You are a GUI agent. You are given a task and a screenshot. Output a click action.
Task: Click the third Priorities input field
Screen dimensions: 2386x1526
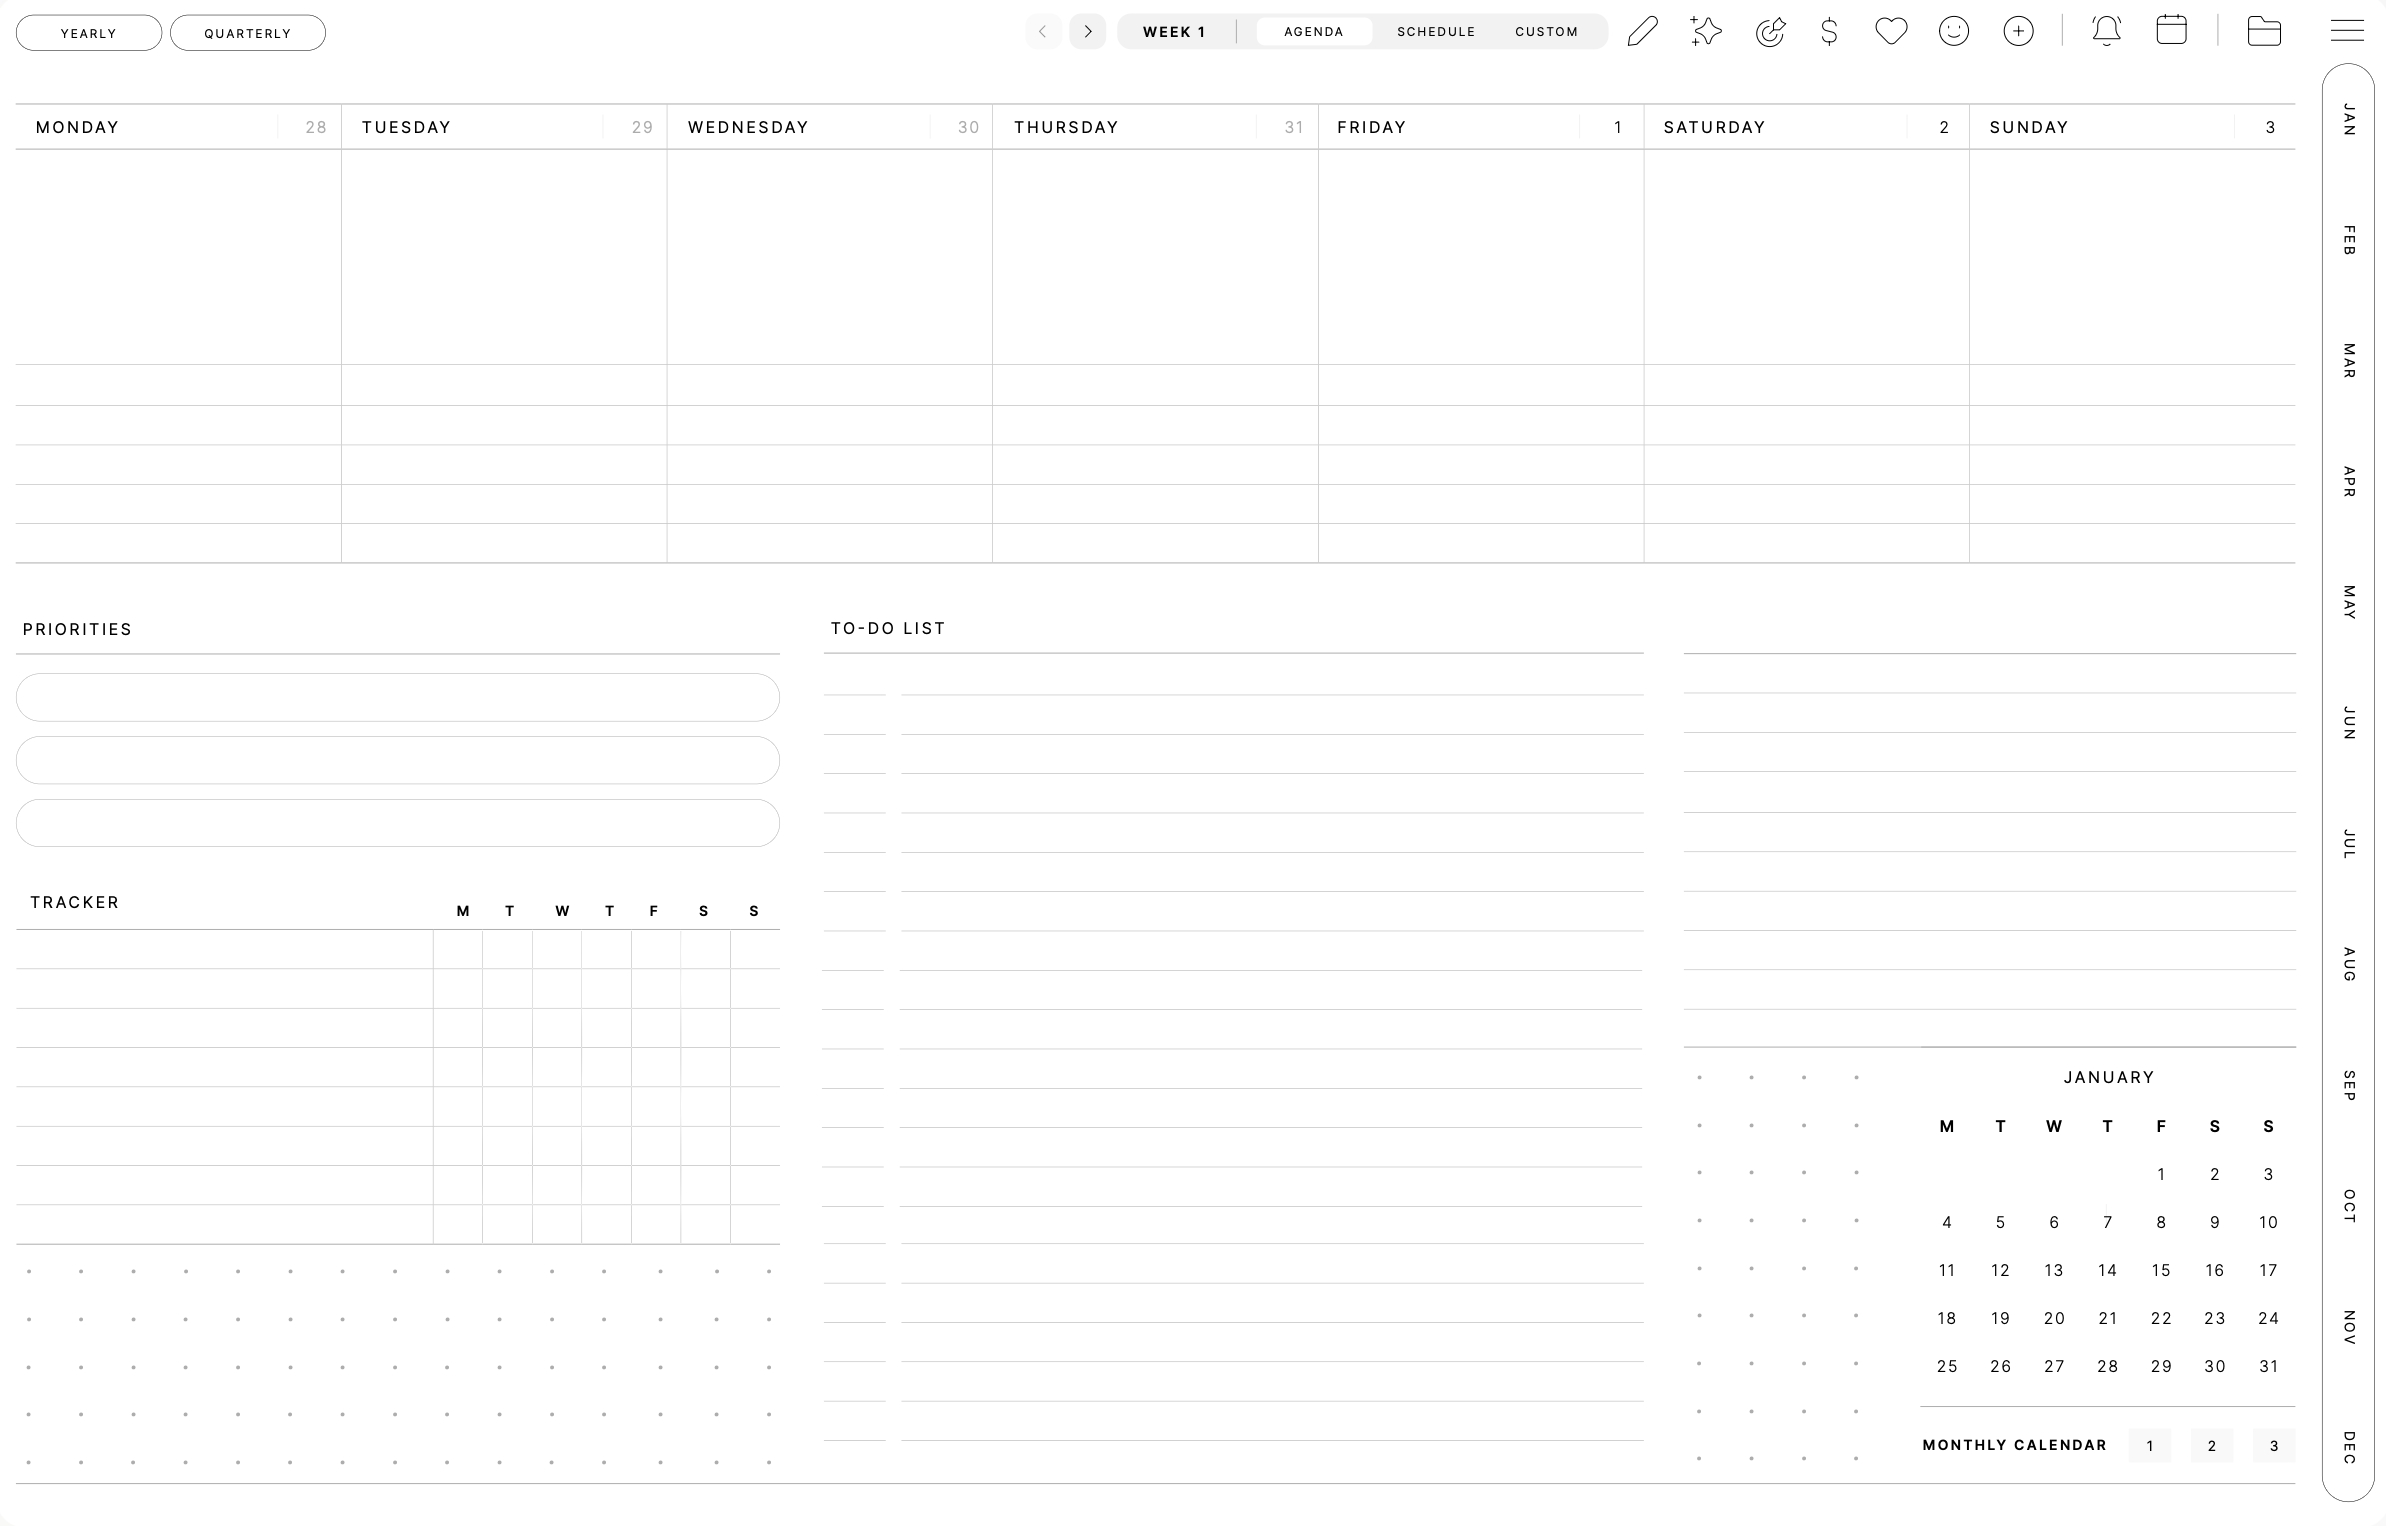tap(398, 823)
